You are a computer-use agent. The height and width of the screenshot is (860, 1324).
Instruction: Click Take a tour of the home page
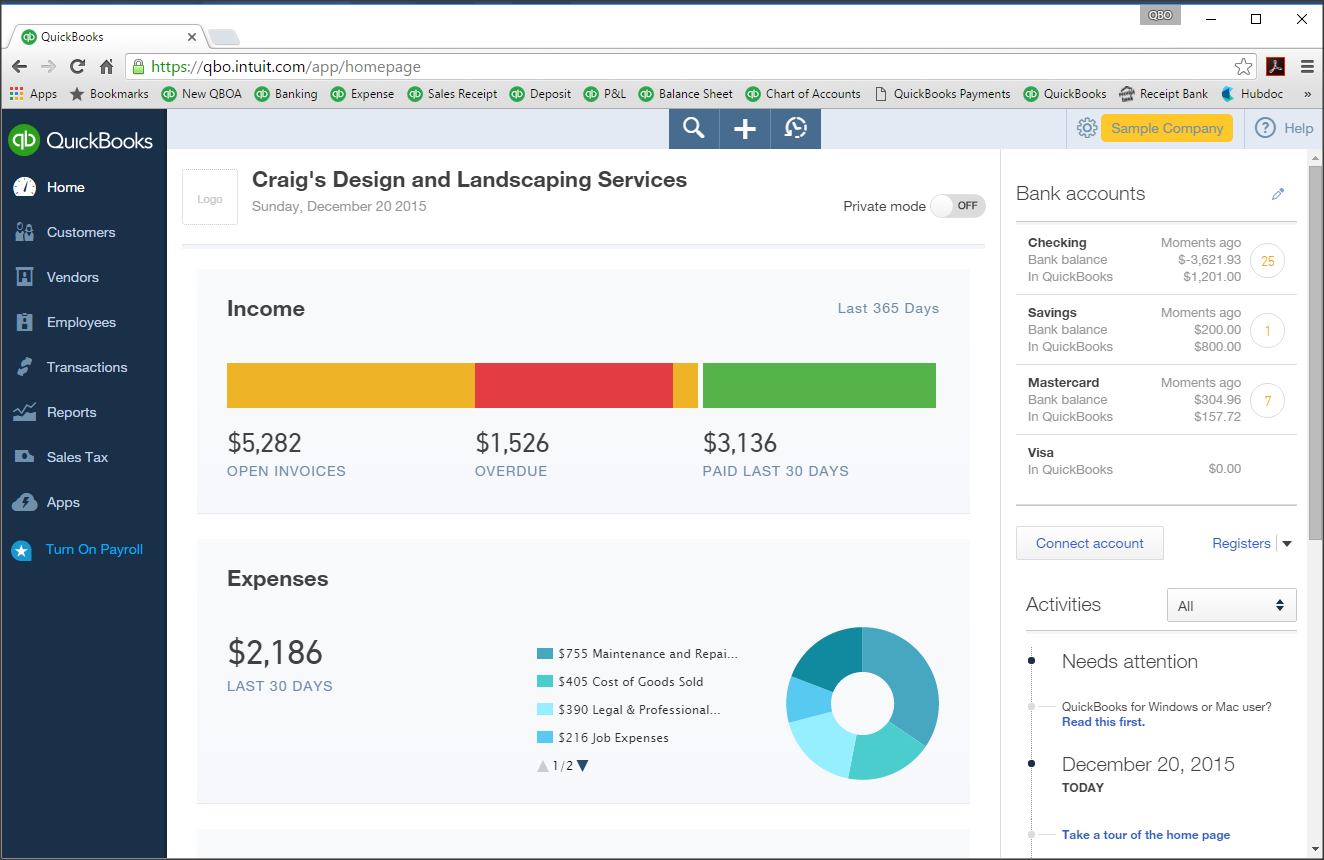pos(1146,835)
